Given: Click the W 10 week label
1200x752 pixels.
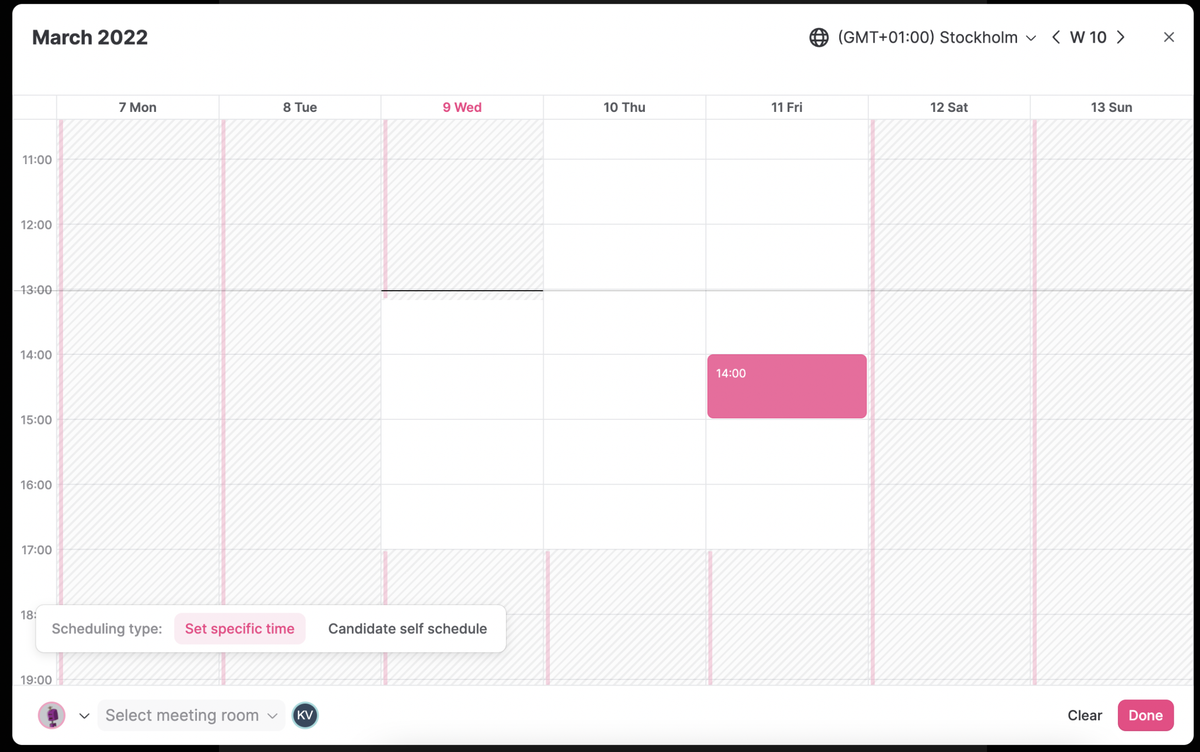Looking at the screenshot, I should pos(1088,38).
